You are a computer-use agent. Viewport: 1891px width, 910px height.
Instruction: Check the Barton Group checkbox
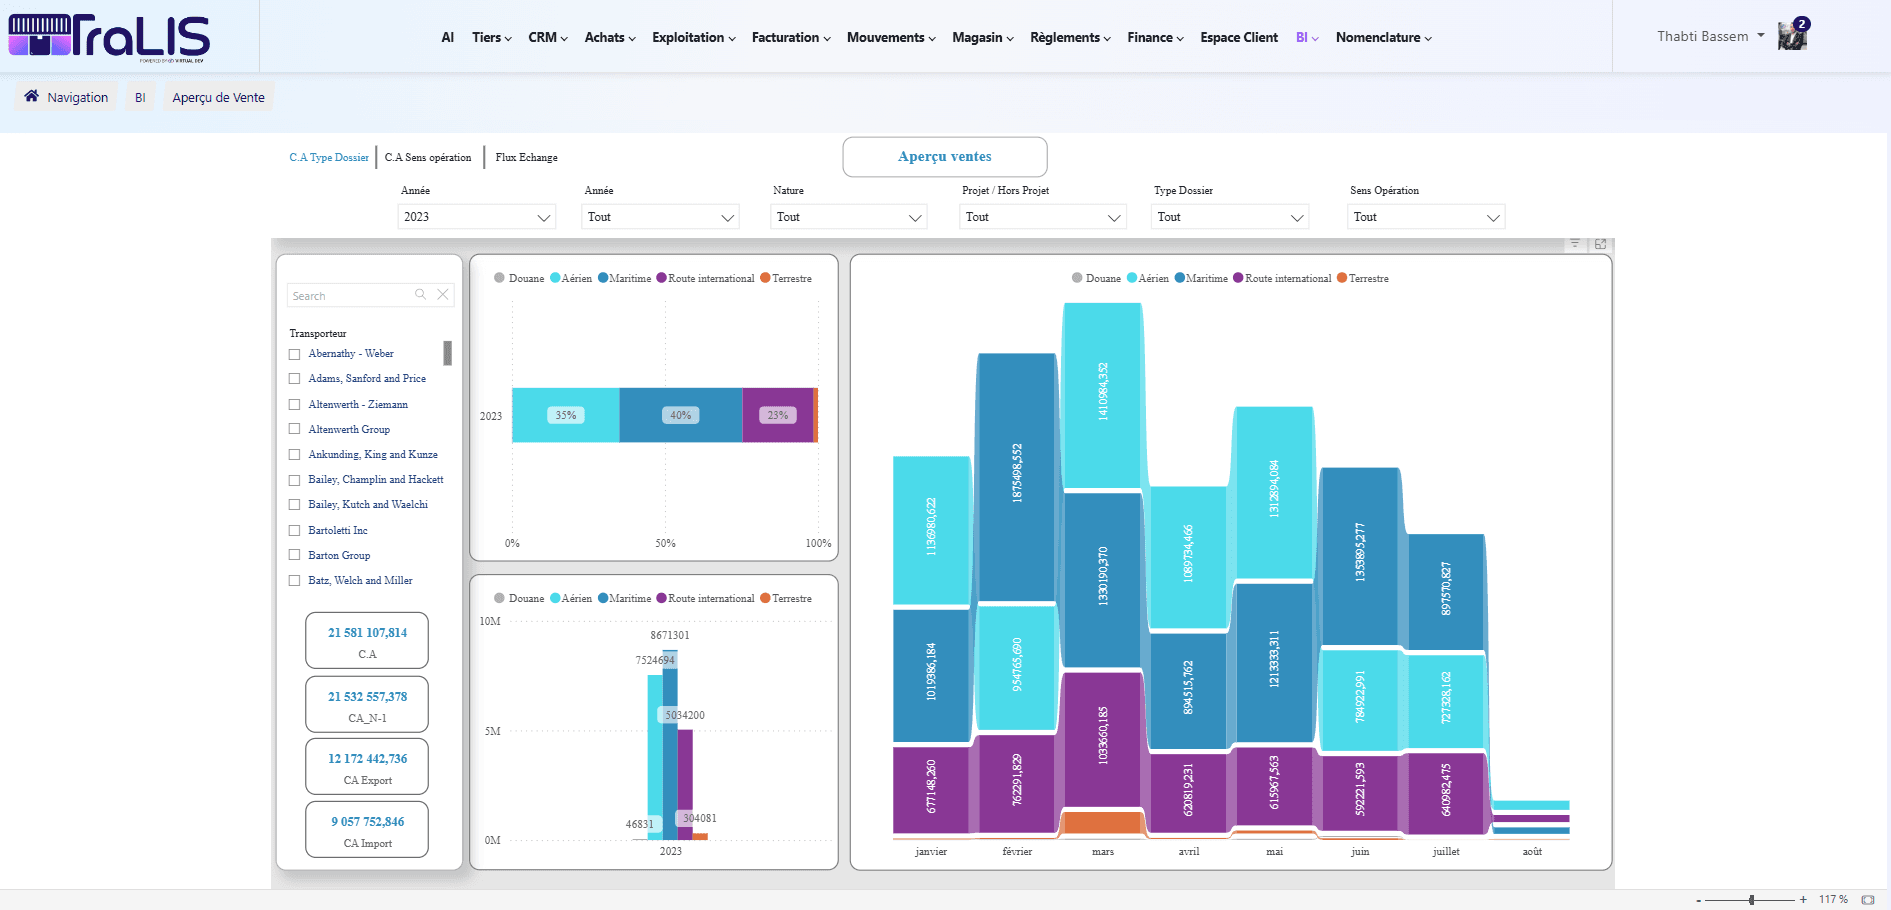tap(294, 555)
